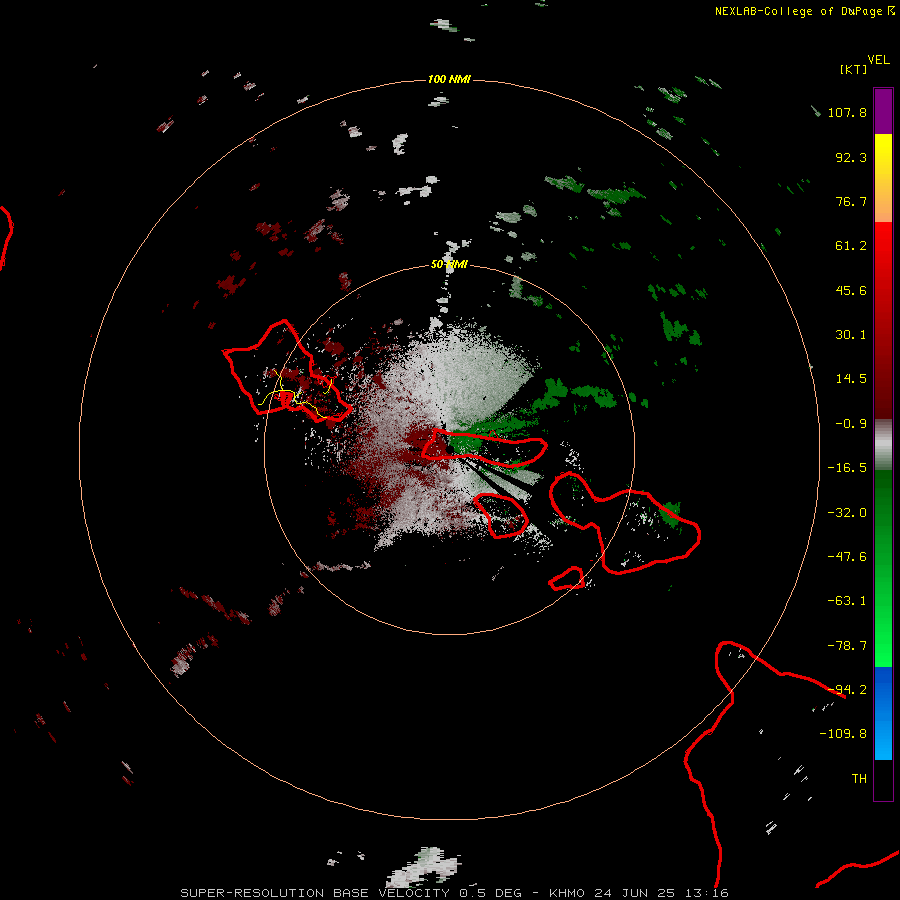Click the -47.6 legend value

[x=847, y=557]
